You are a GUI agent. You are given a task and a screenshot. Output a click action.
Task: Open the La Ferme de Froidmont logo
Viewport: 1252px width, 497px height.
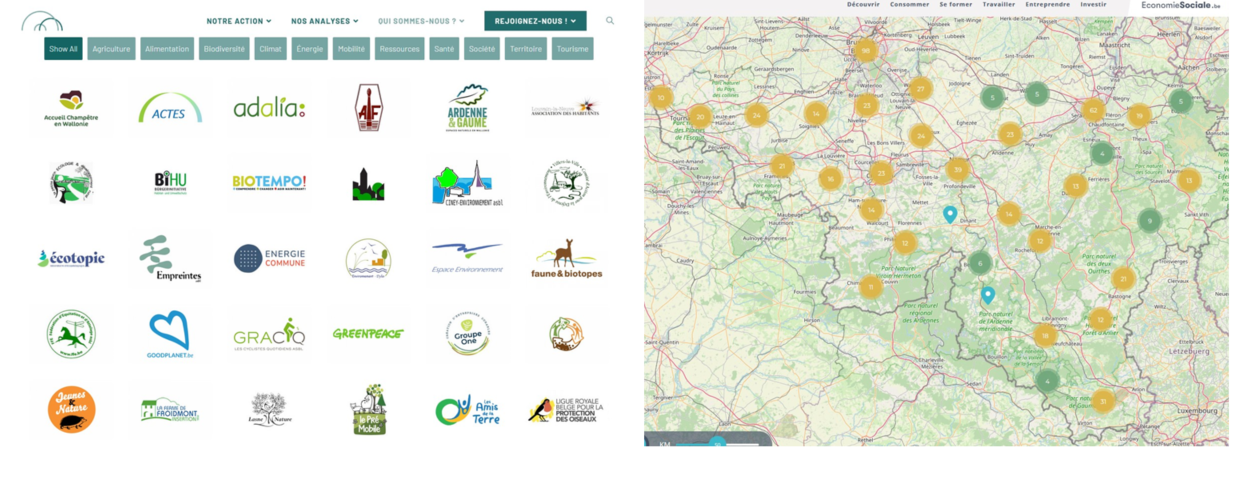pyautogui.click(x=170, y=410)
